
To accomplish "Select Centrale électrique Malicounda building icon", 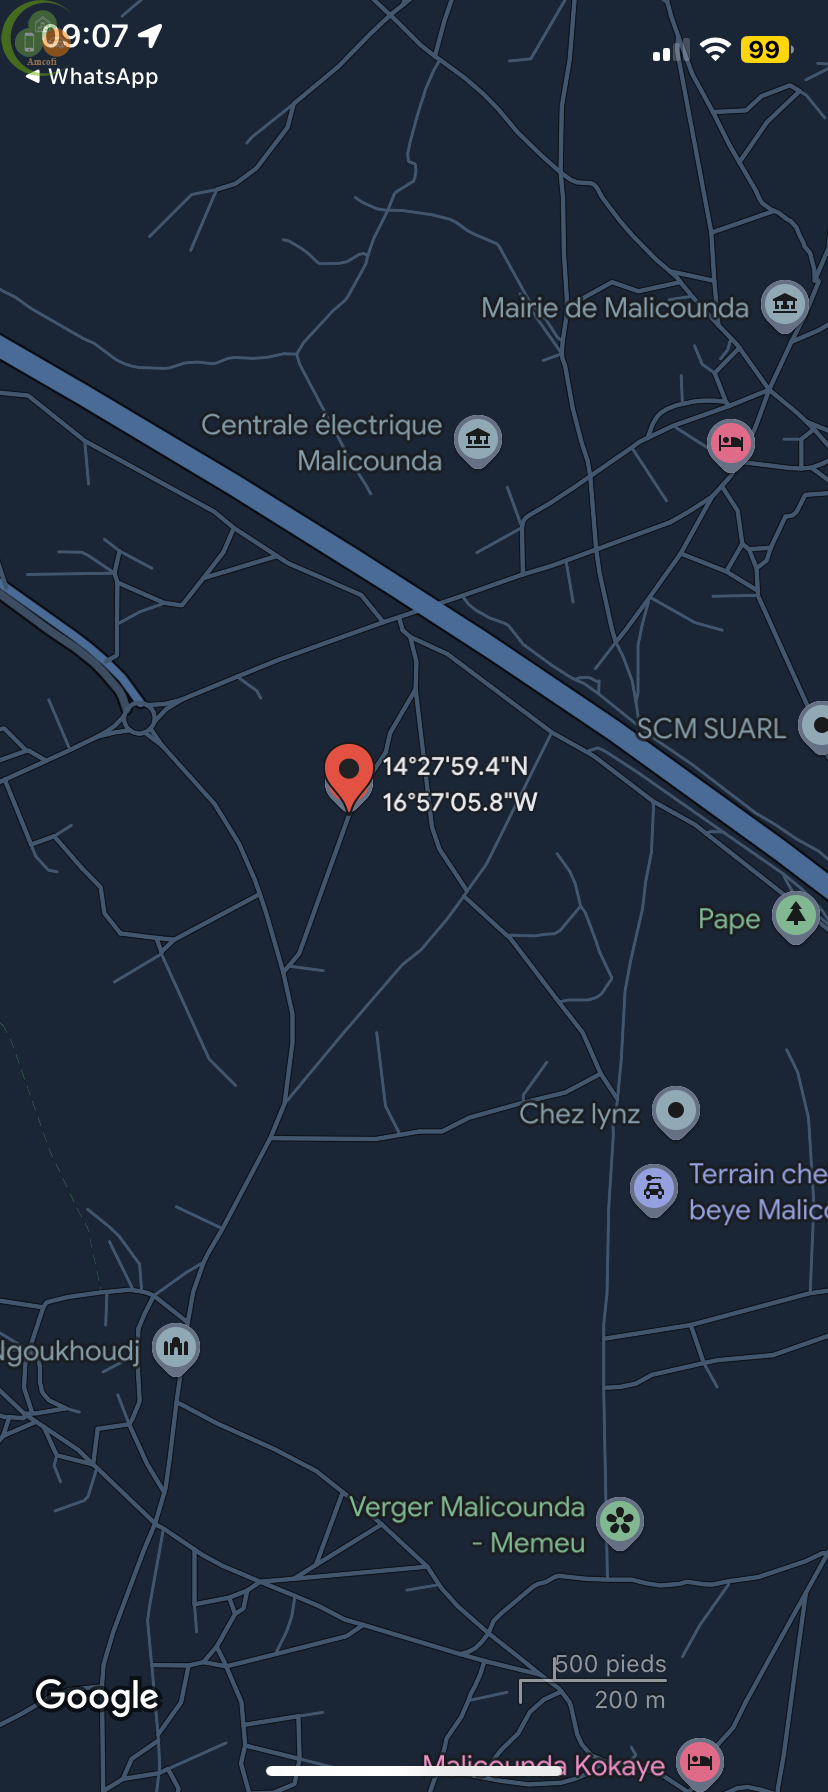I will coord(478,440).
